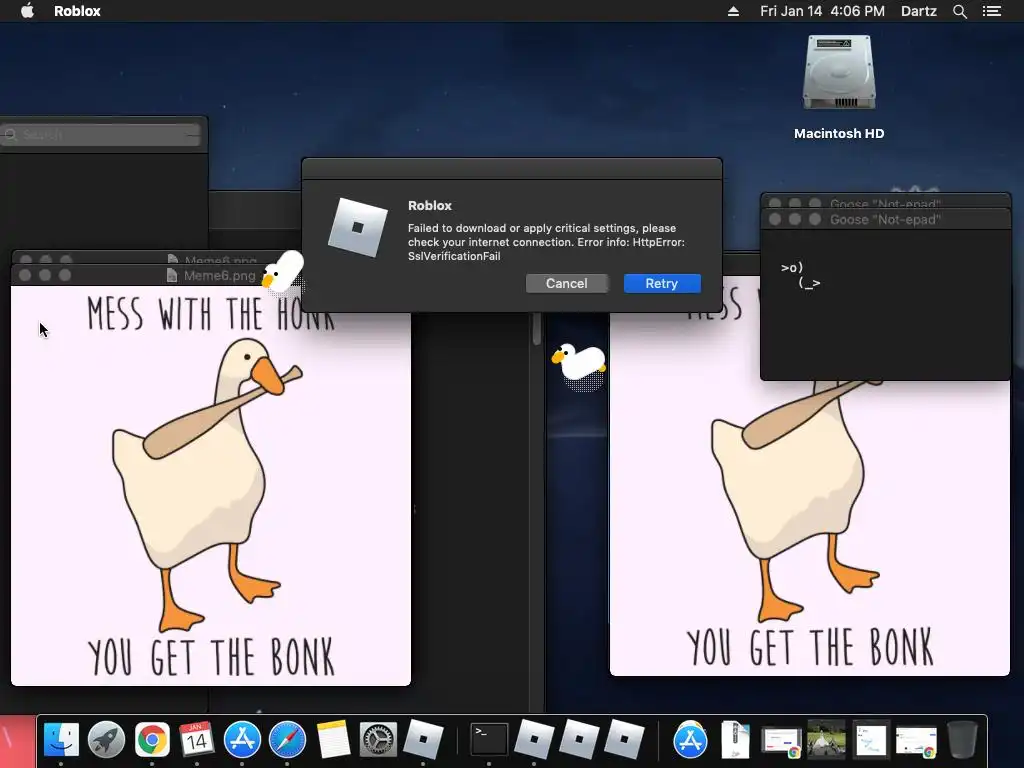Click the file icon beside front Meme6.png title
The image size is (1024, 768).
click(x=172, y=276)
